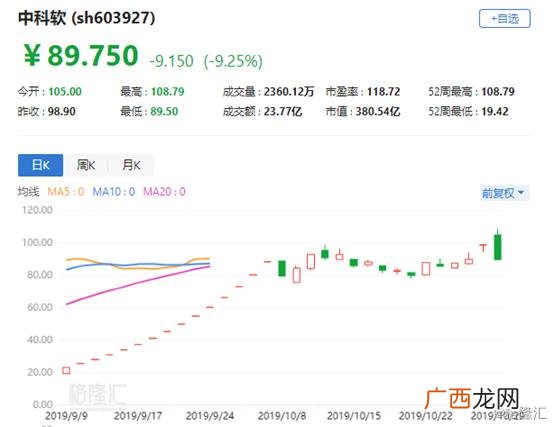Click the price change value -9.150

pos(172,61)
